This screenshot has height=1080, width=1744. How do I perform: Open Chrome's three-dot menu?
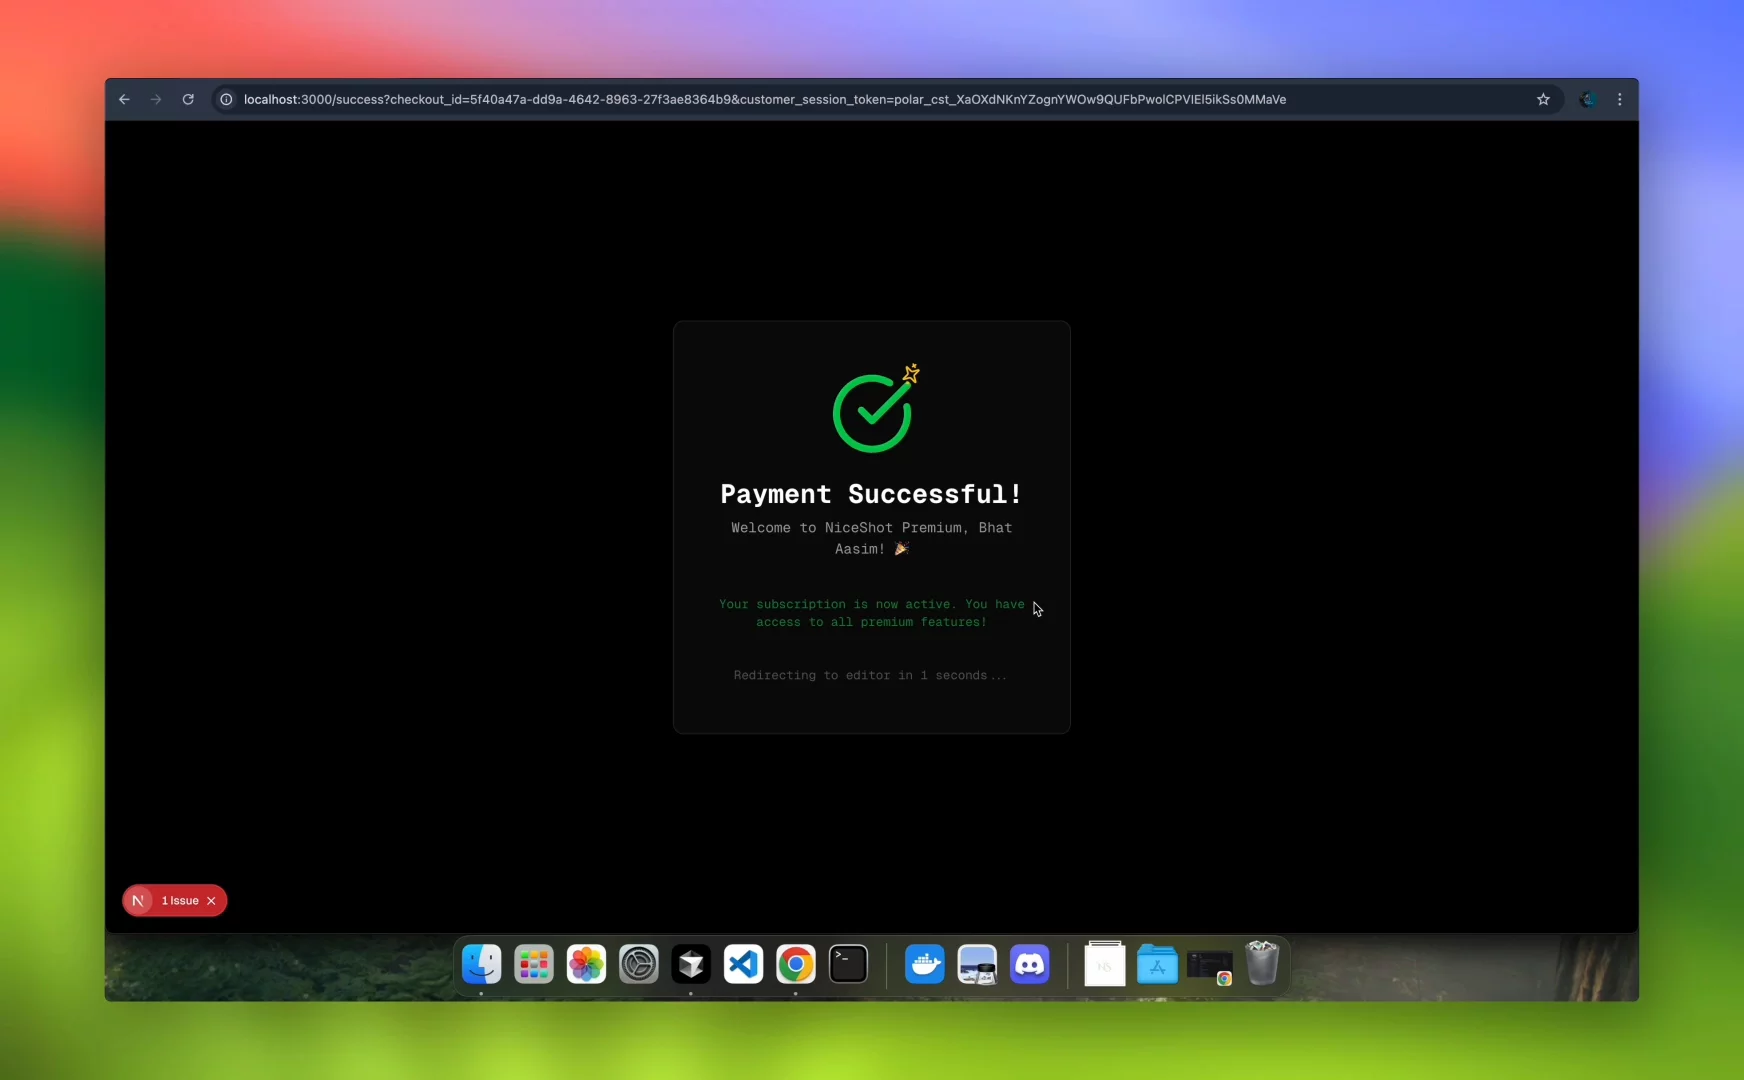pyautogui.click(x=1620, y=99)
